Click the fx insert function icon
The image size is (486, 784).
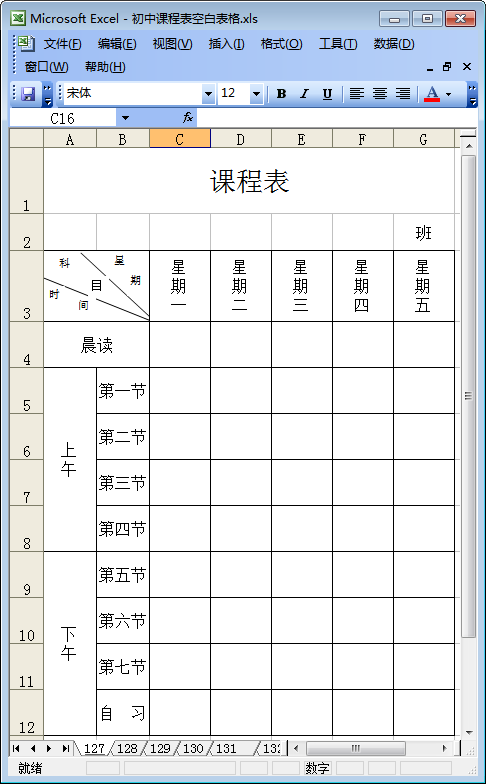(x=188, y=118)
